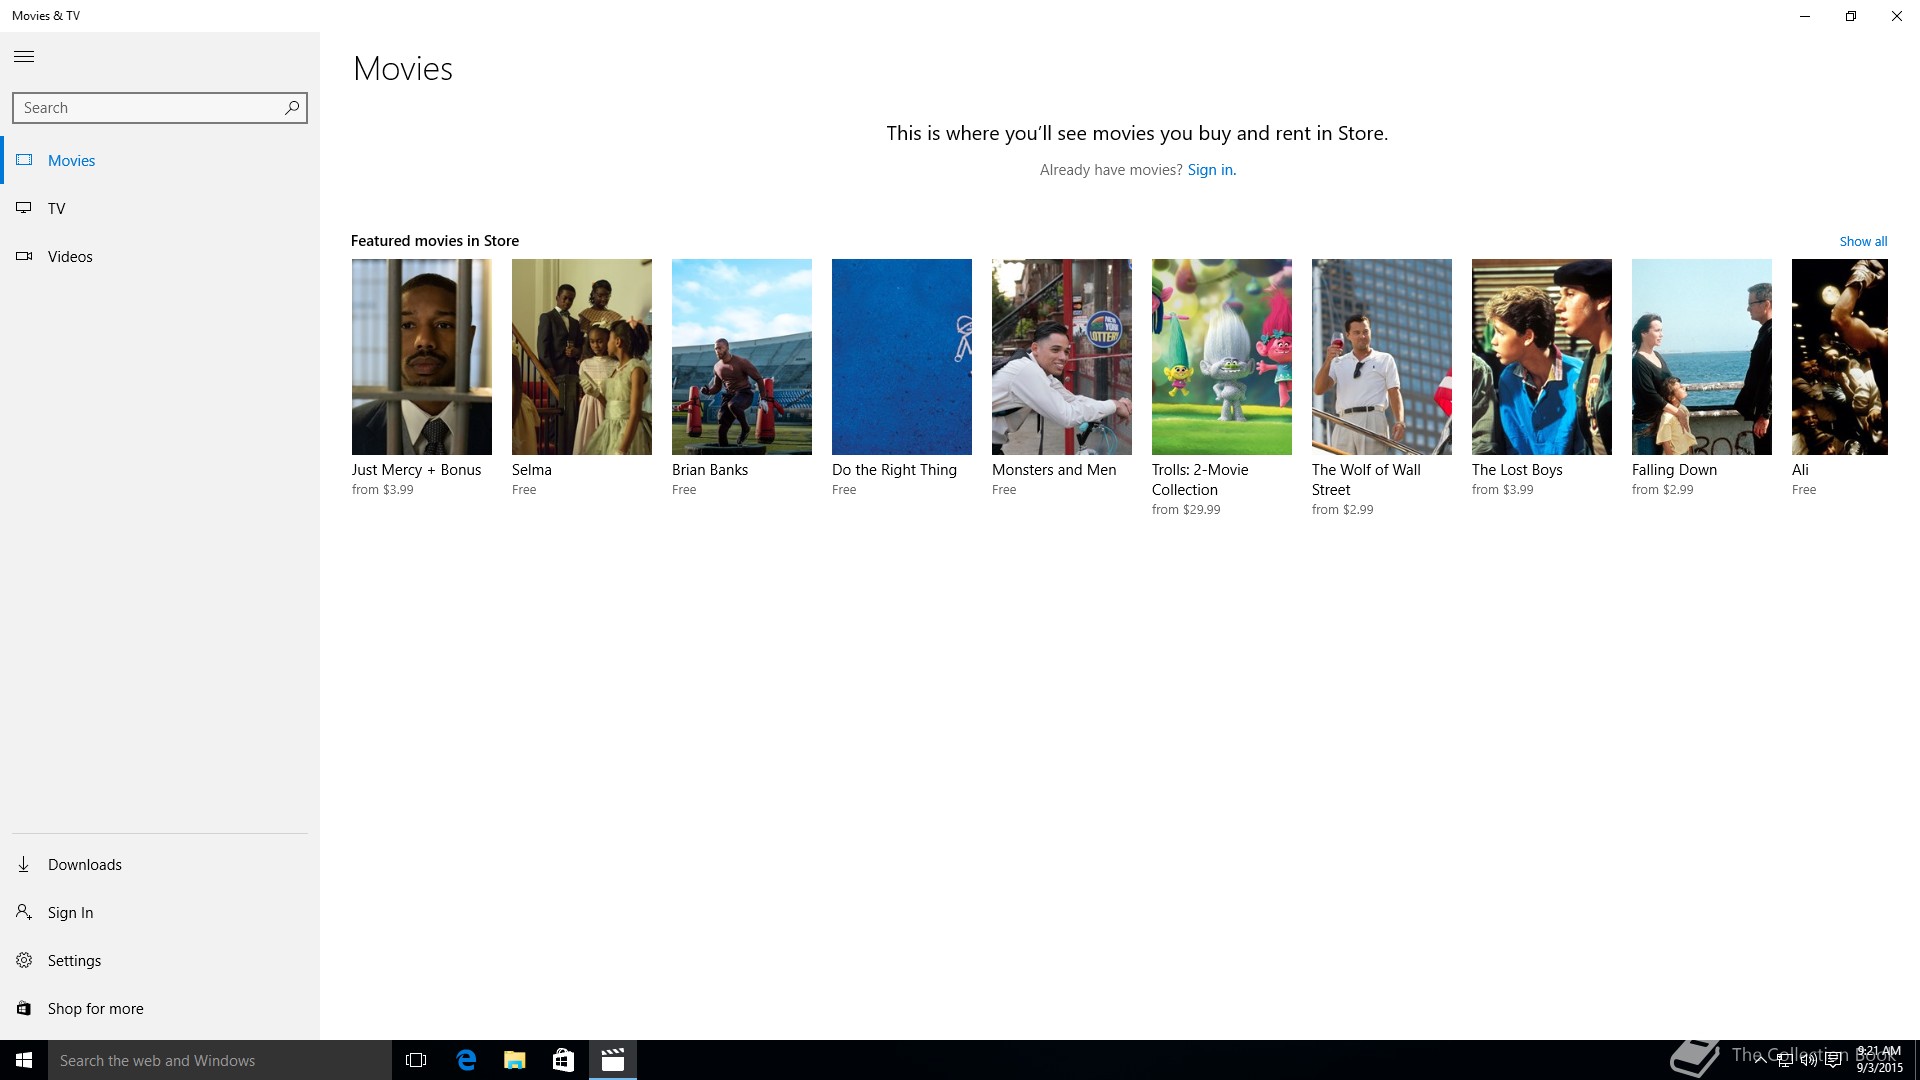Open The Wolf of Wall Street poster
1920x1080 pixels.
coord(1382,357)
